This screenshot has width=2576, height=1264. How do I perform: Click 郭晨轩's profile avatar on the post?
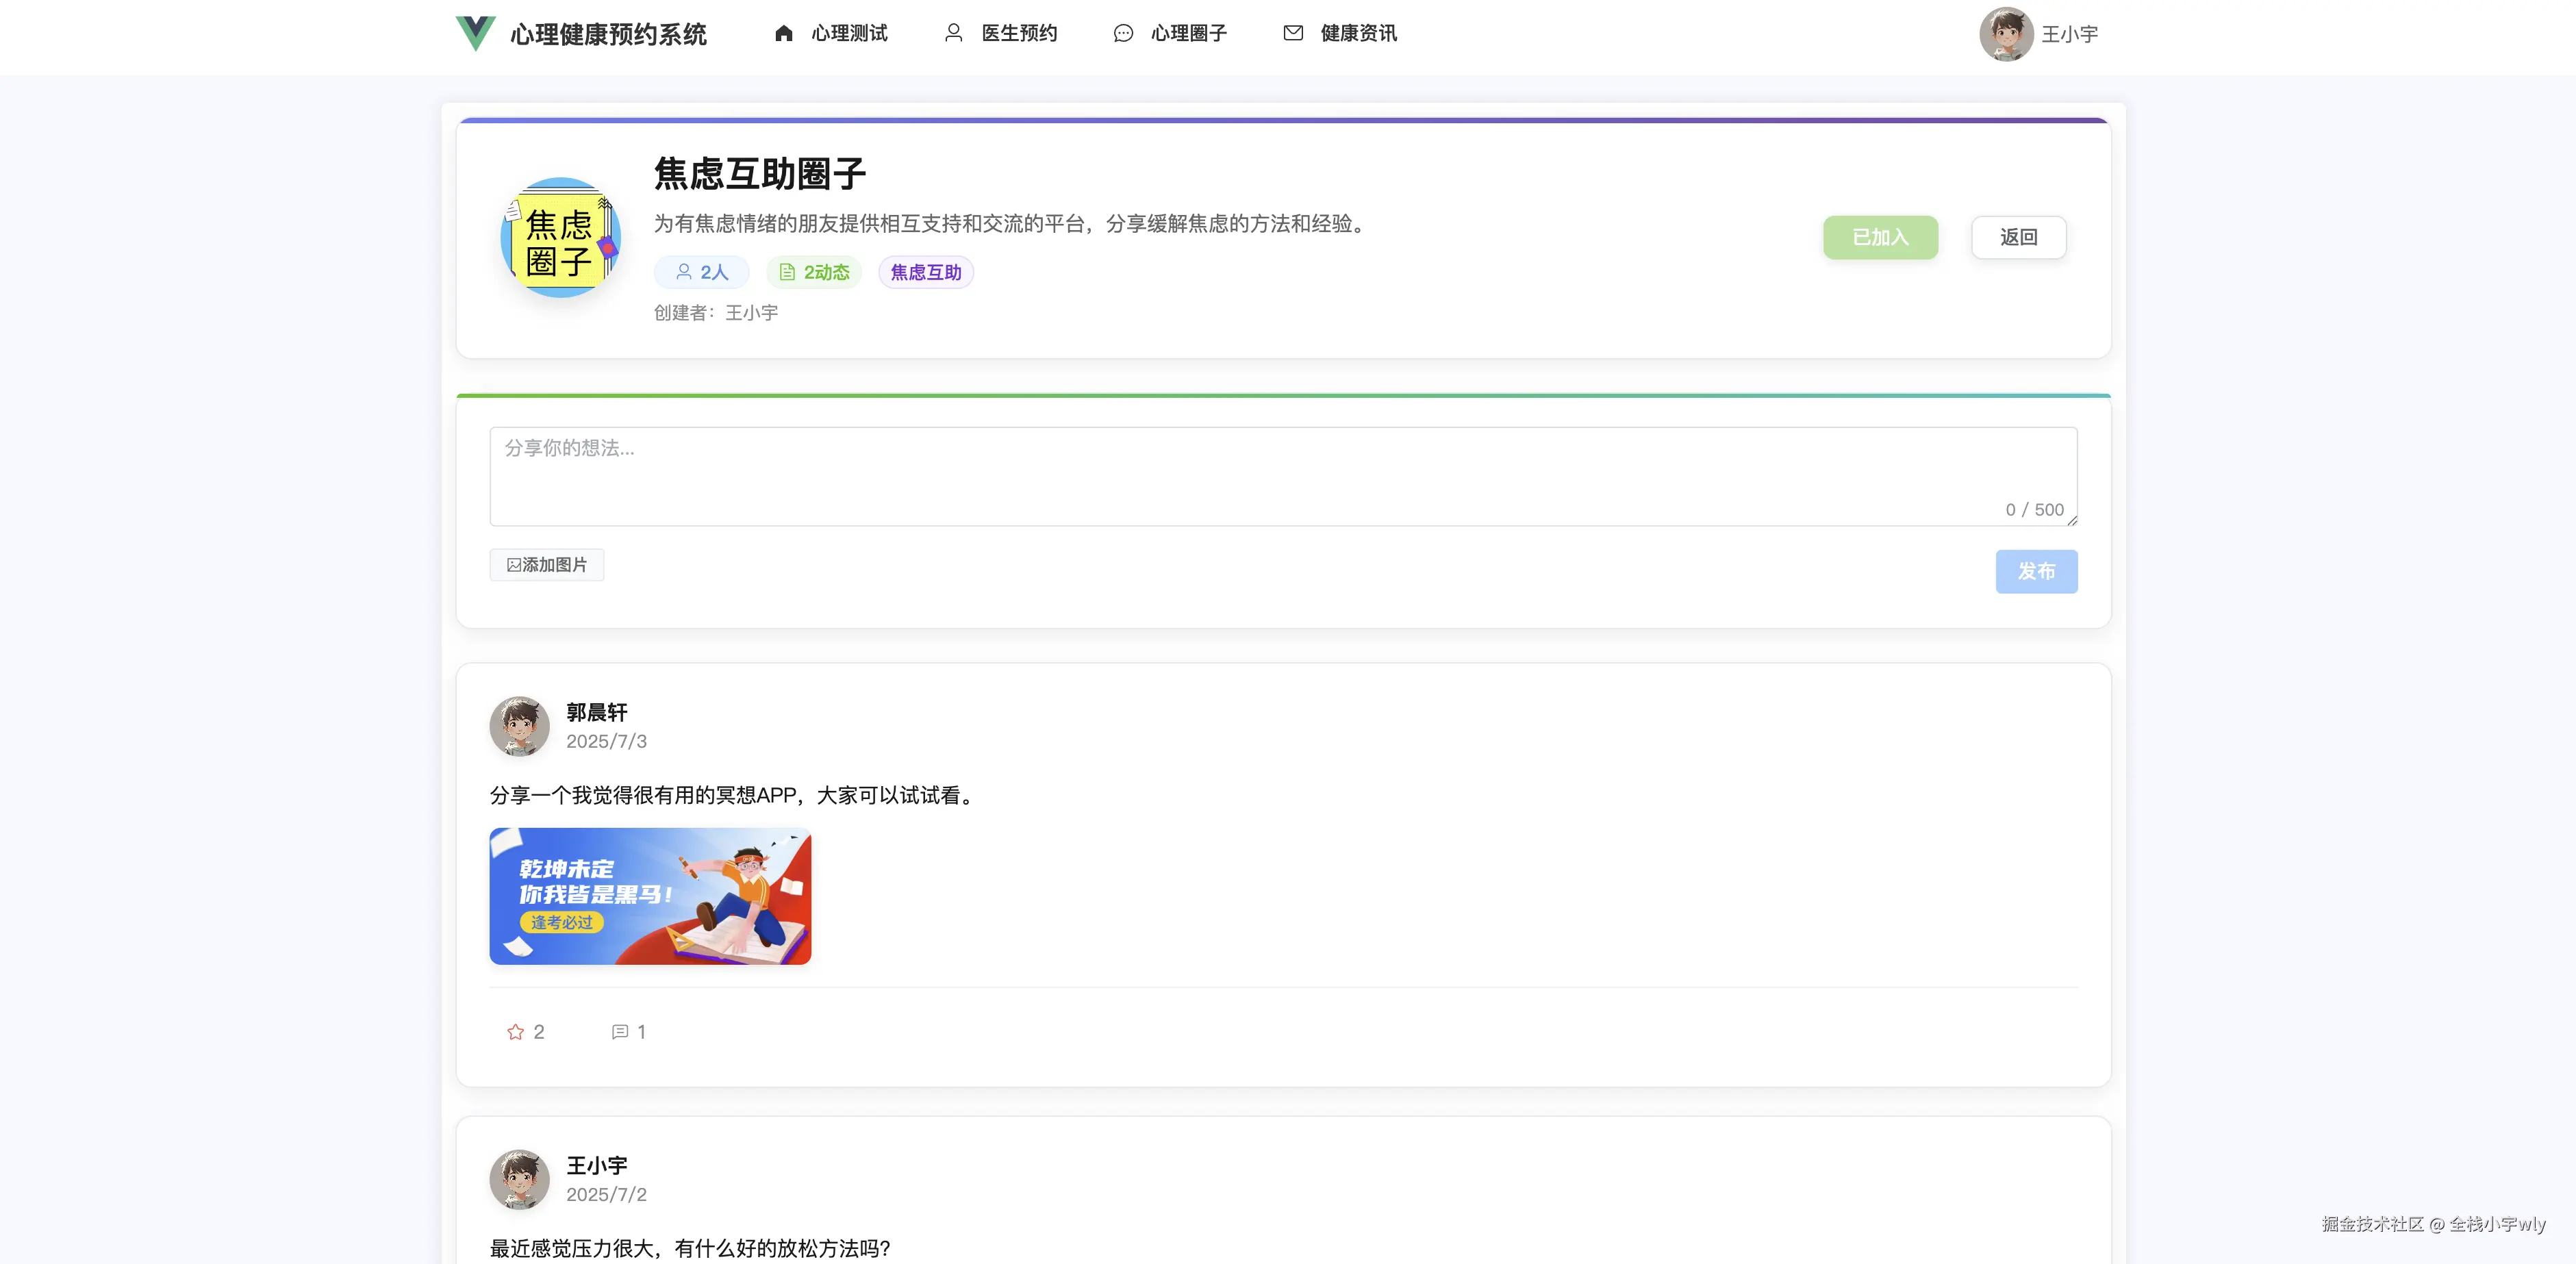click(x=519, y=727)
